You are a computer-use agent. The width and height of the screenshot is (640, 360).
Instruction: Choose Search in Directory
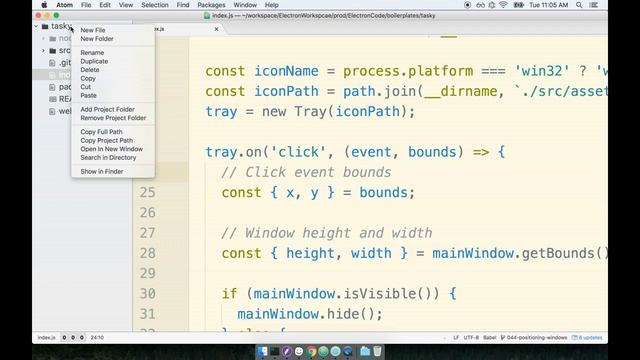(108, 158)
